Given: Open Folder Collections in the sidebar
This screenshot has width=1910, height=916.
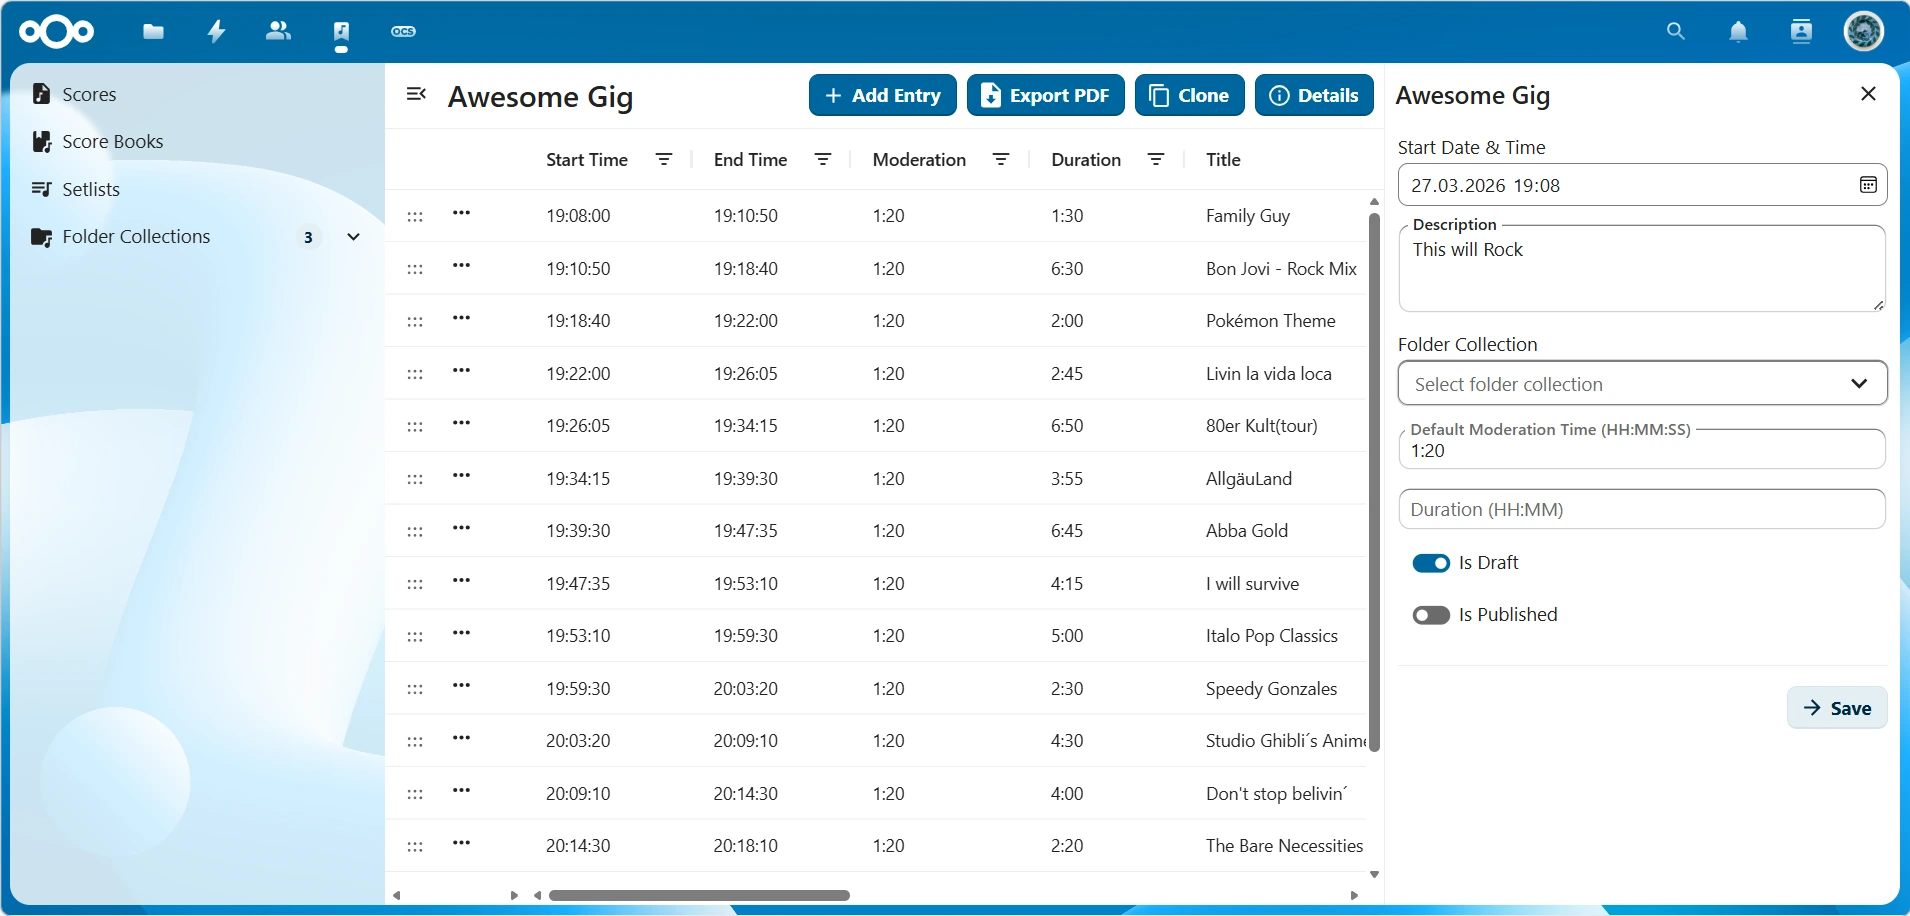Looking at the screenshot, I should [136, 237].
